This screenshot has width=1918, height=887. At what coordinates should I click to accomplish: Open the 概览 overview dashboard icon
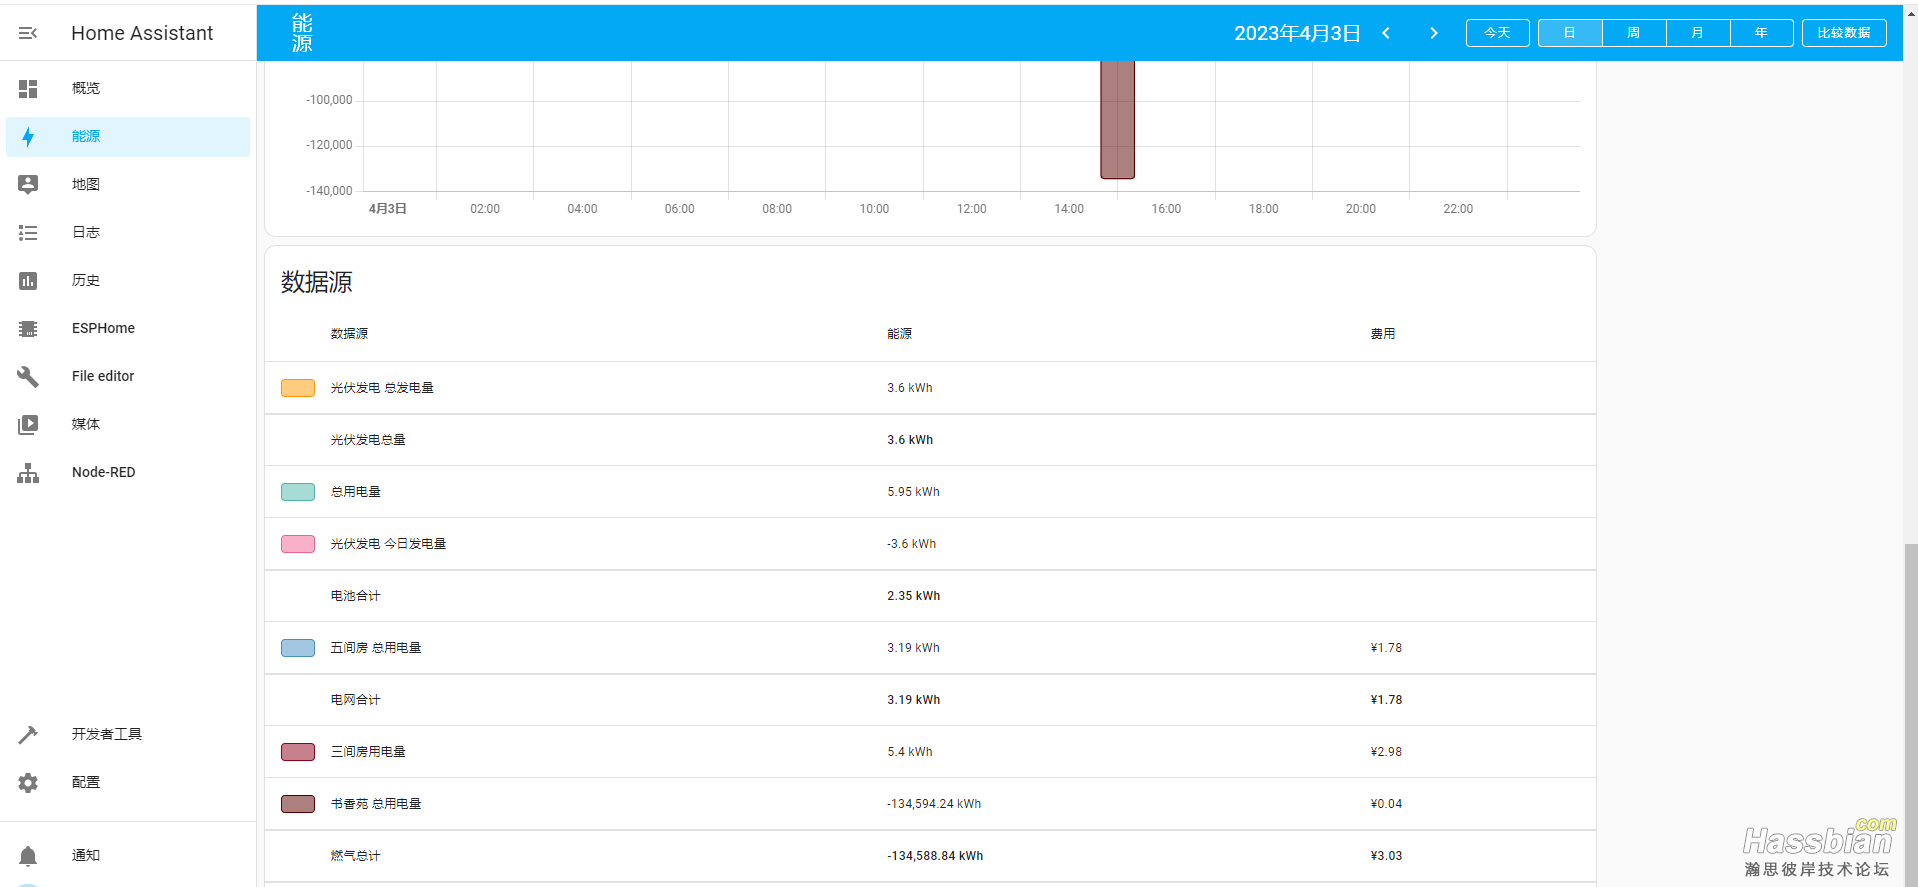click(x=28, y=89)
